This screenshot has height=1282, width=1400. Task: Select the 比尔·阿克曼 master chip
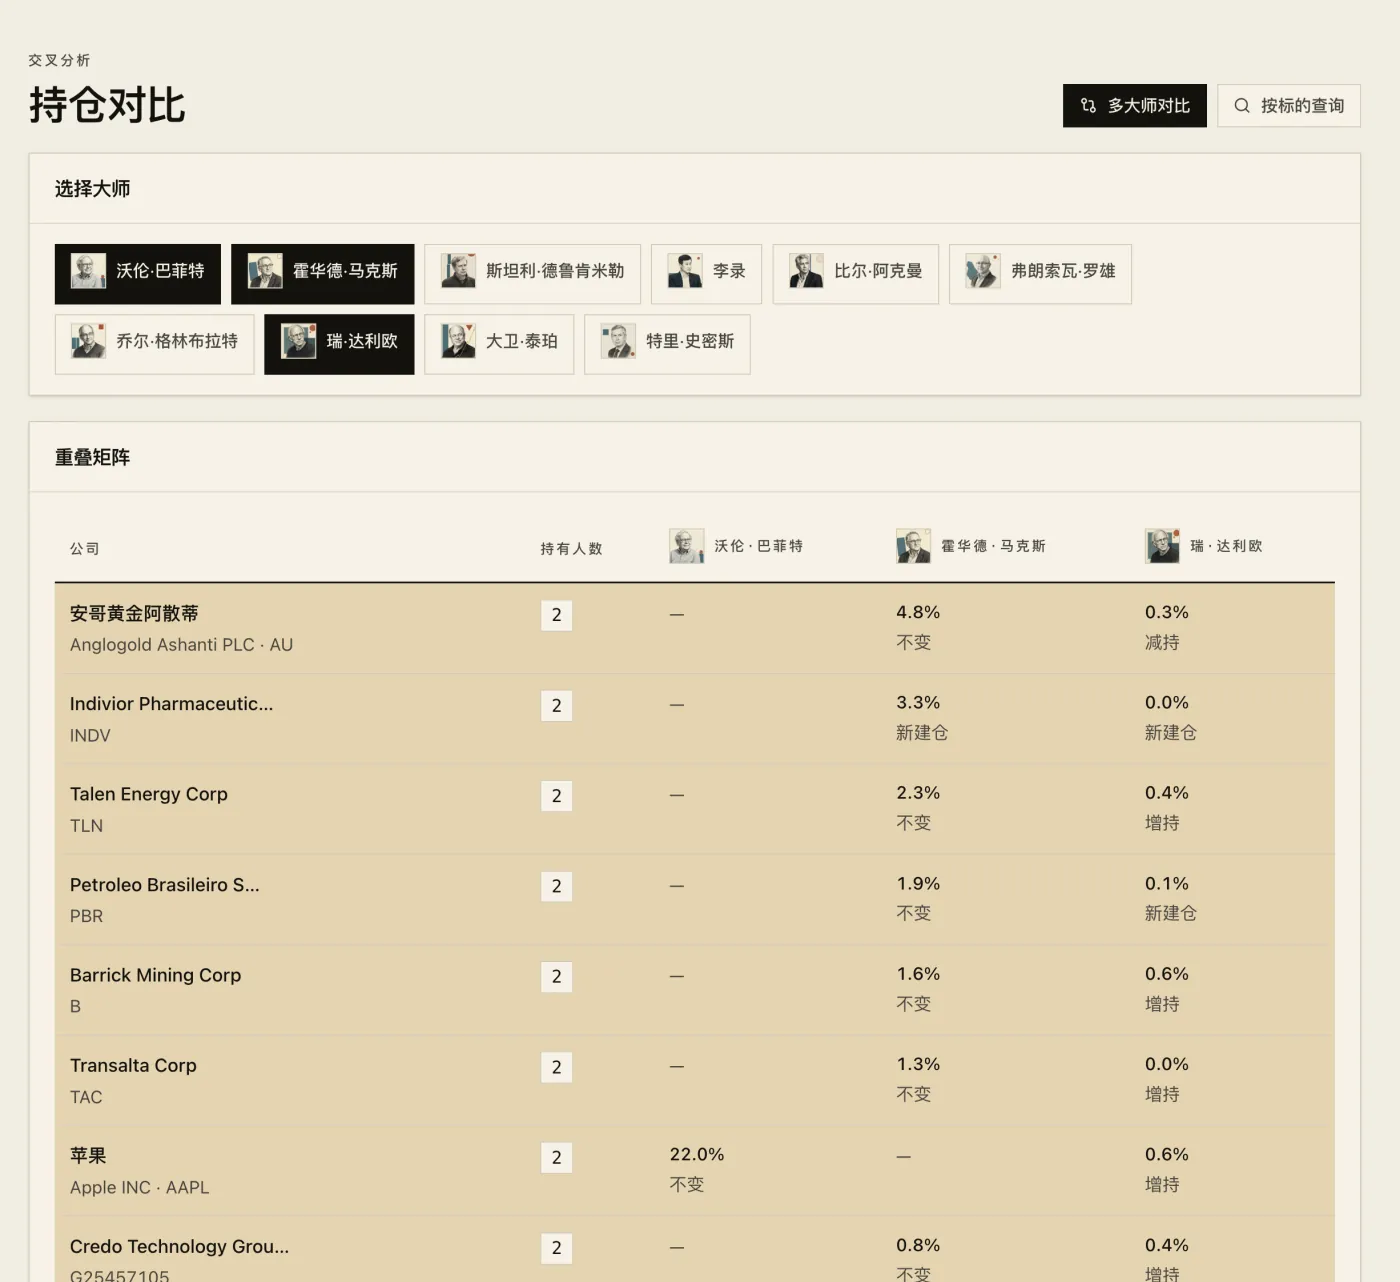(x=855, y=274)
